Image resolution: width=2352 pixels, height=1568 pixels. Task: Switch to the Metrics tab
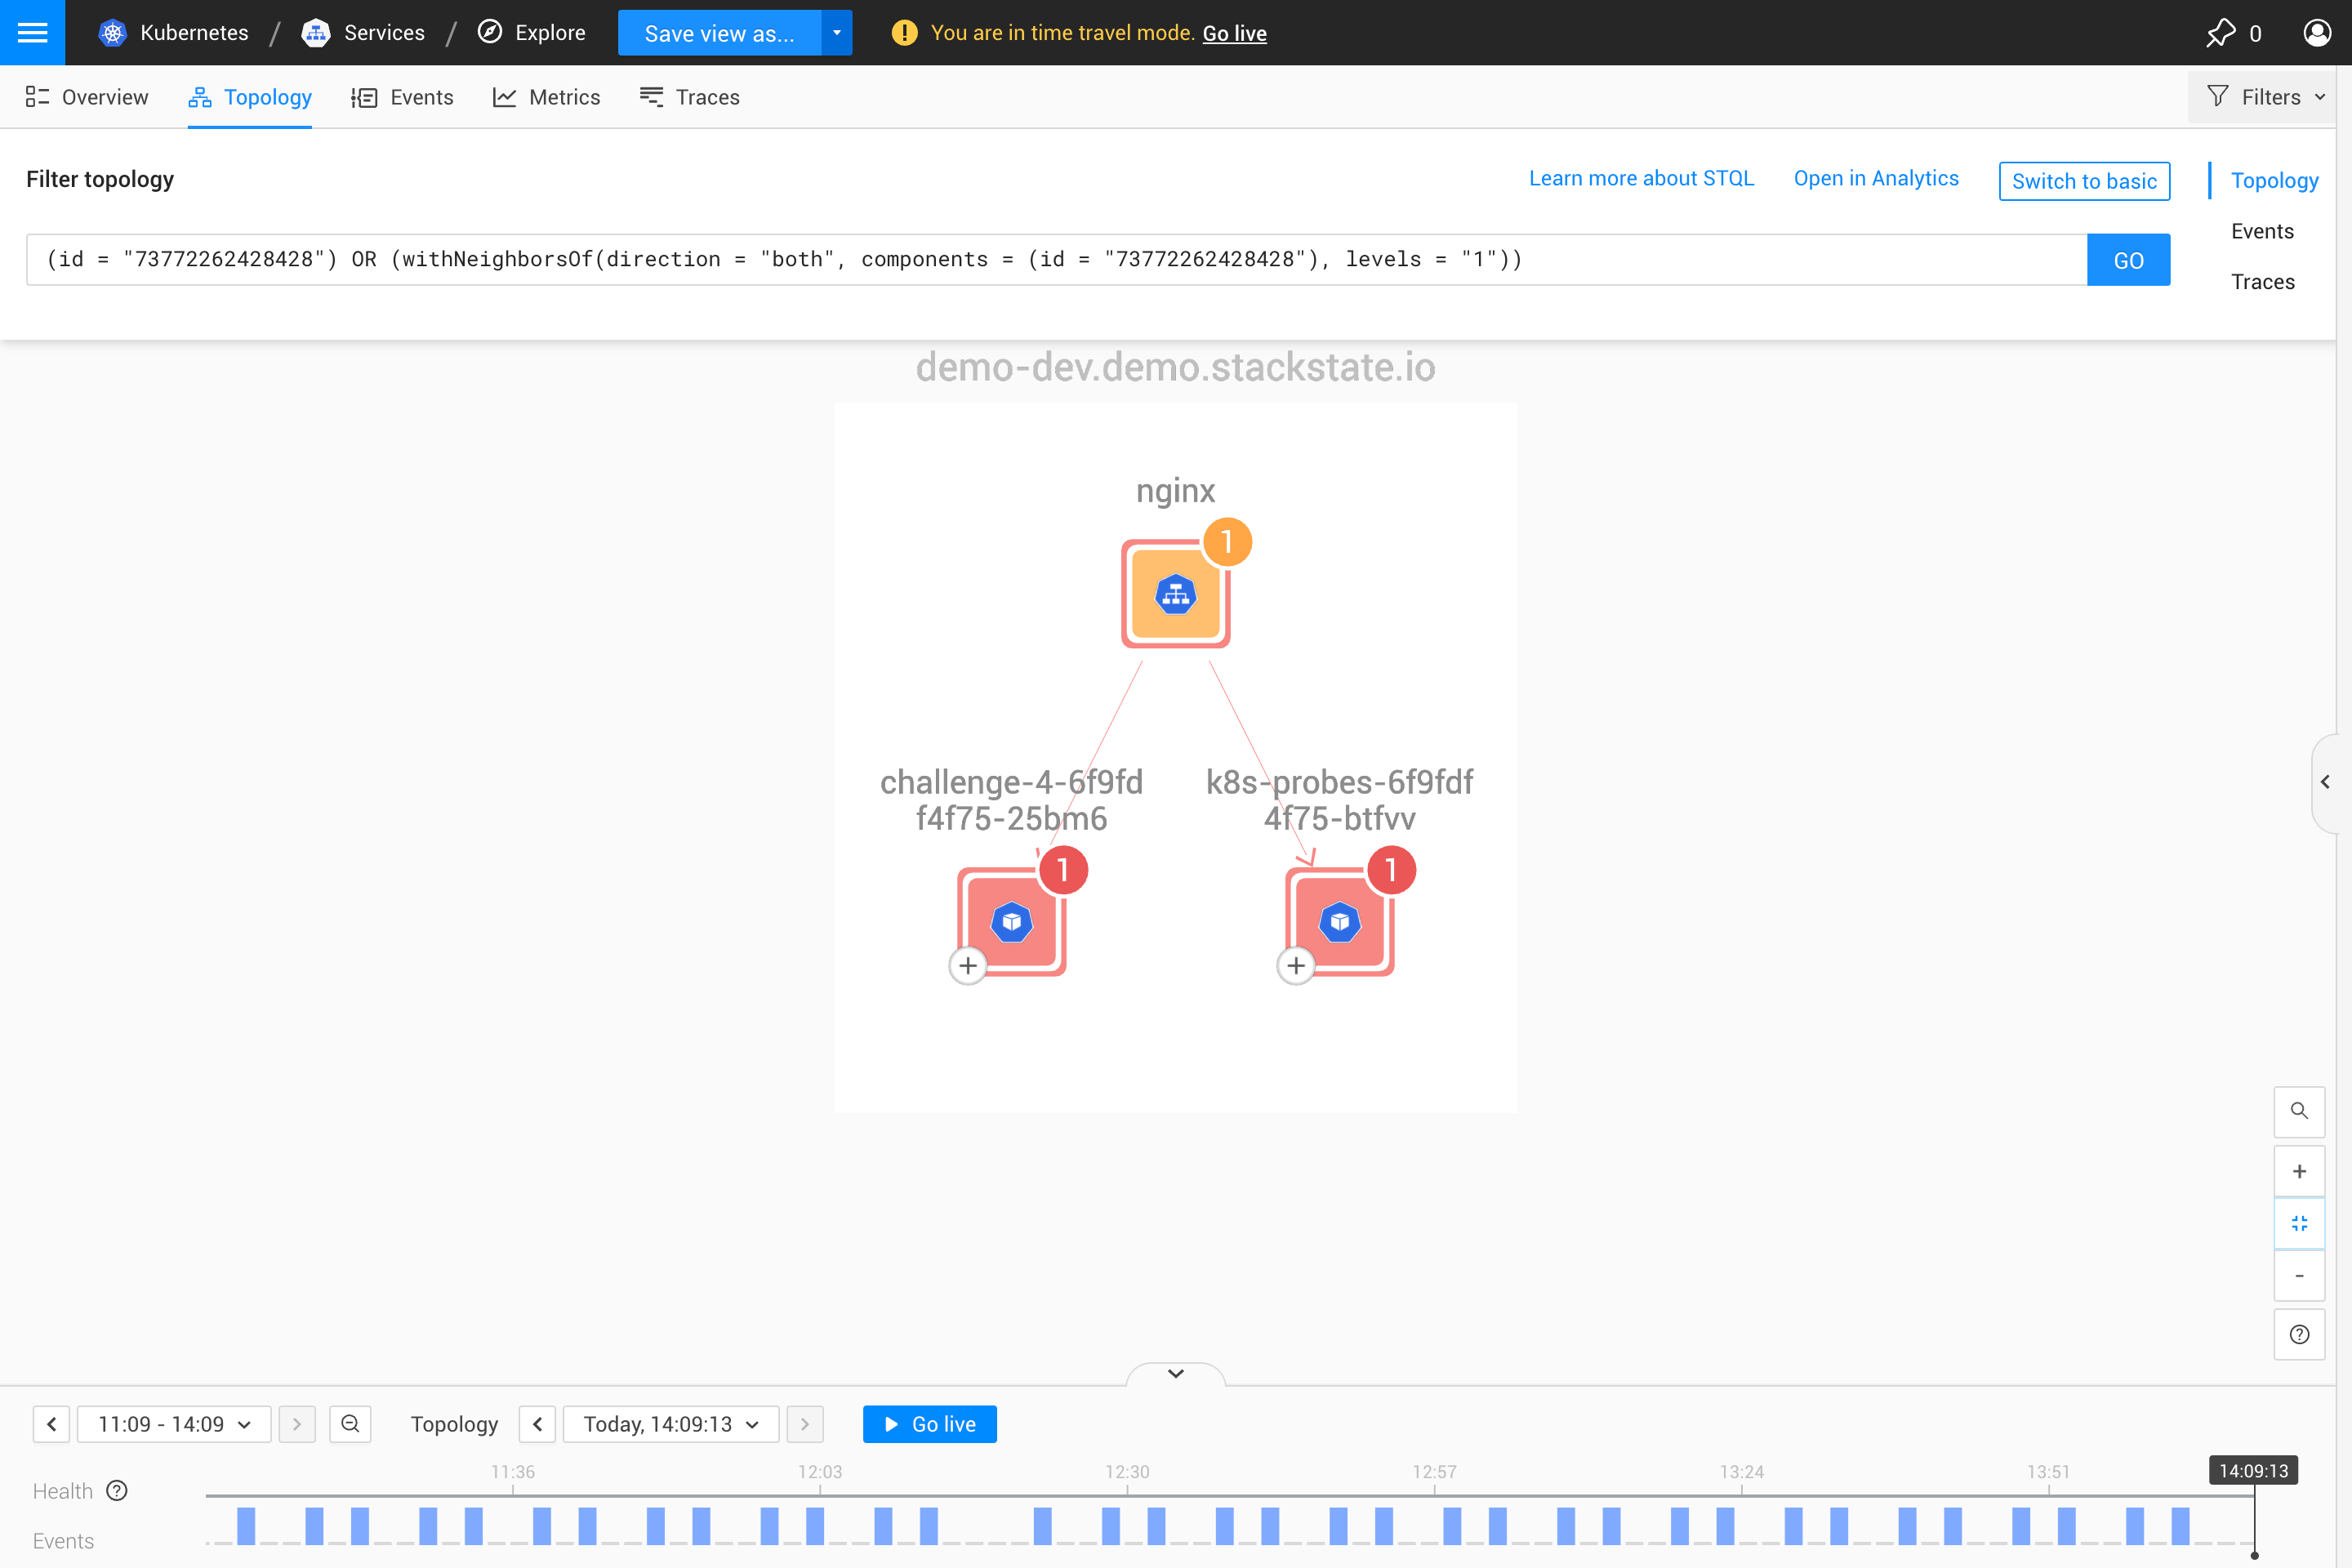tap(546, 96)
